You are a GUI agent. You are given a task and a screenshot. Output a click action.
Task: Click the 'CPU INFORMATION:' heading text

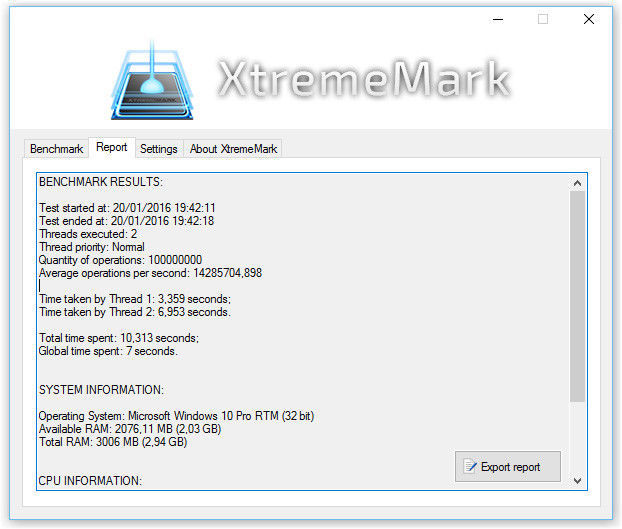pos(90,481)
